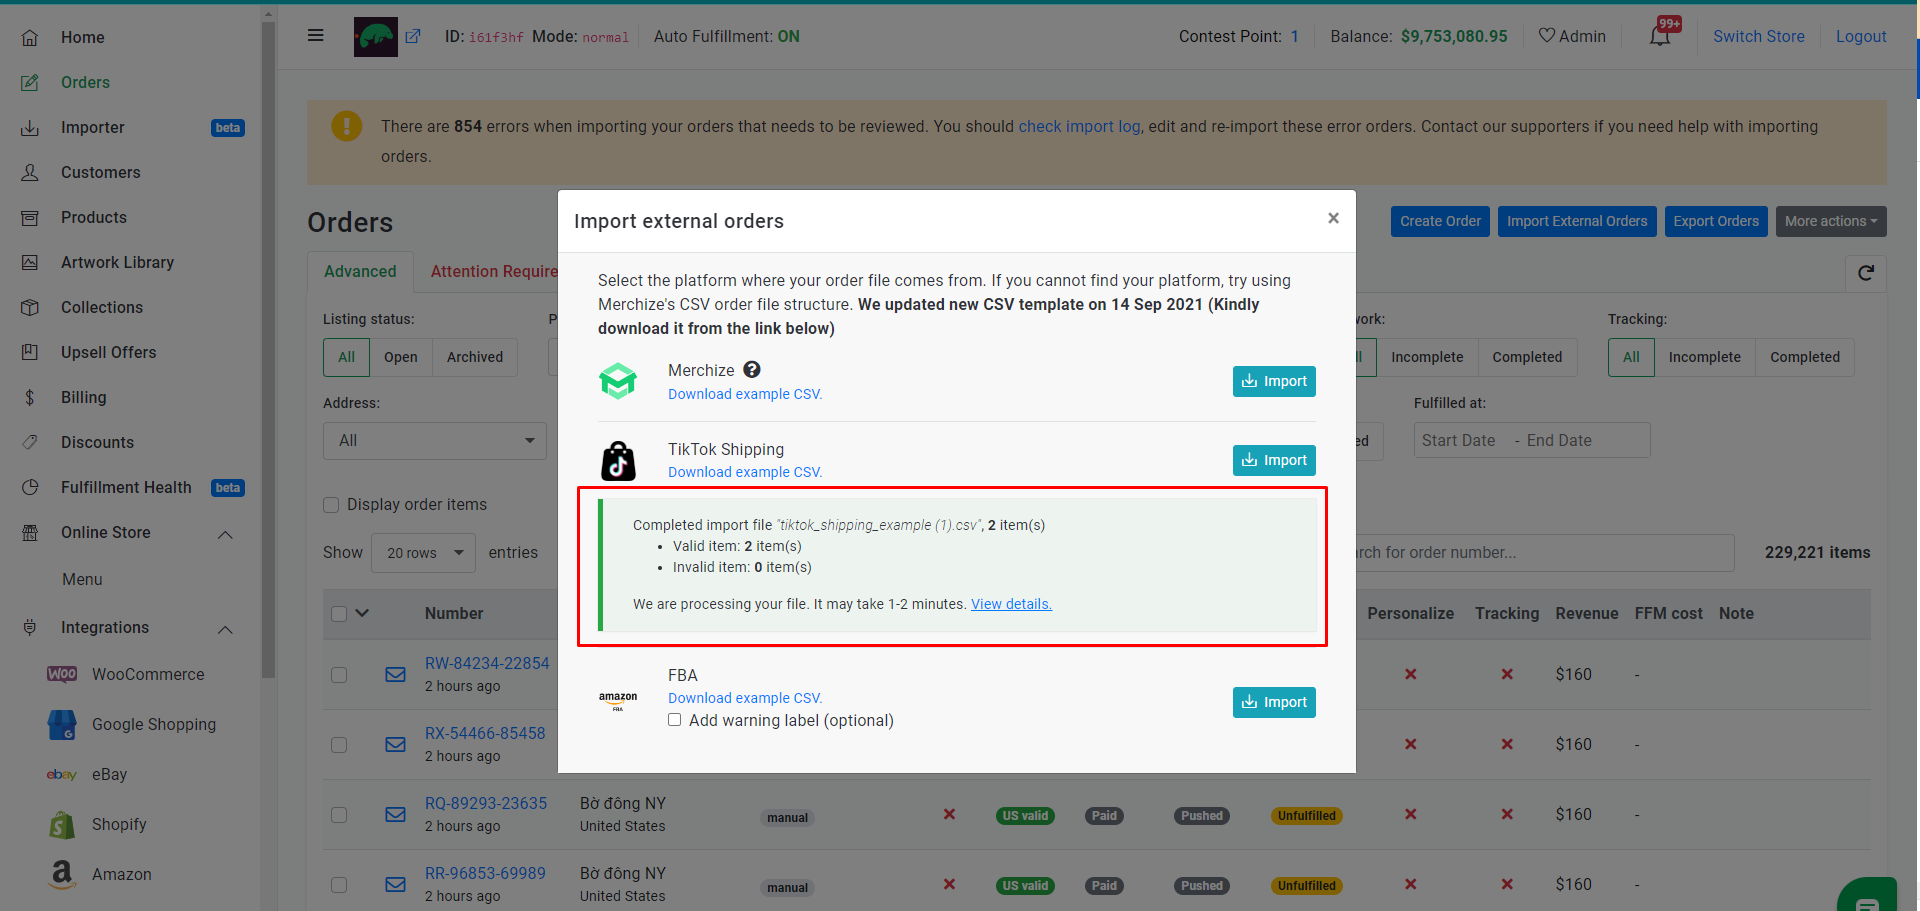This screenshot has width=1920, height=911.
Task: Click Import button for TikTok Shipping
Action: 1274,460
